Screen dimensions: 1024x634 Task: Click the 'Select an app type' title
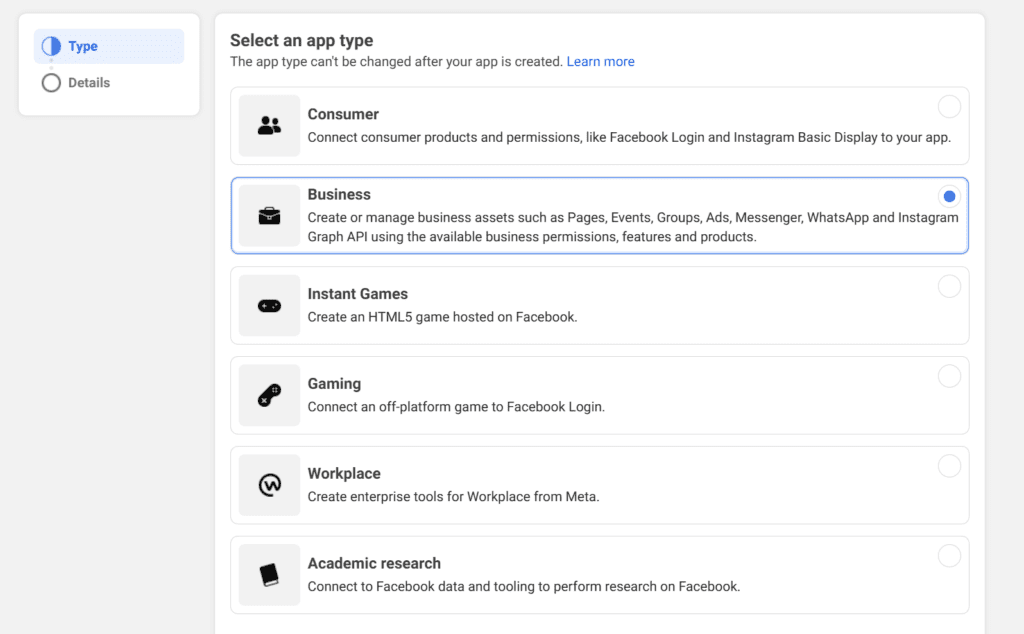[x=301, y=40]
